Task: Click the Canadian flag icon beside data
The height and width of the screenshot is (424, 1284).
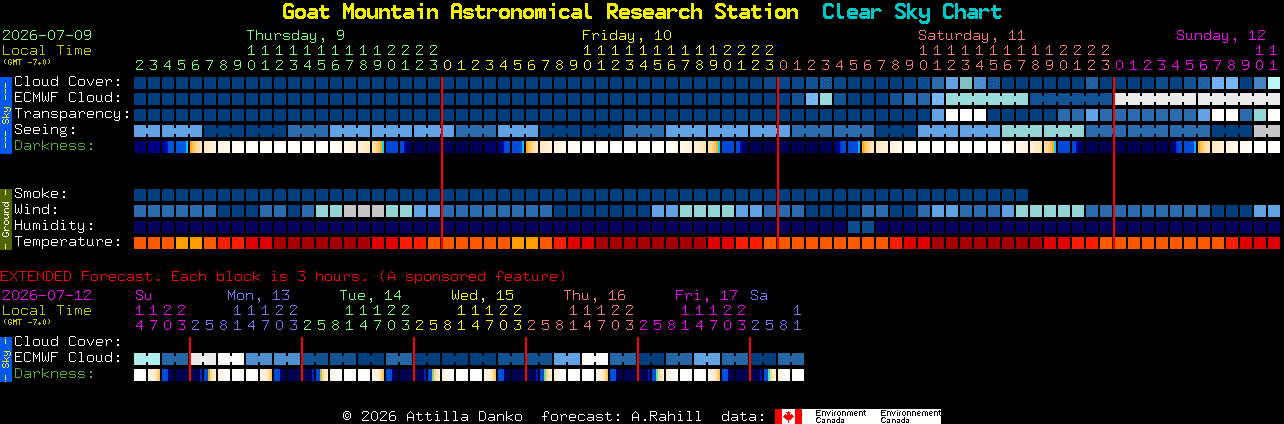Action: [789, 416]
